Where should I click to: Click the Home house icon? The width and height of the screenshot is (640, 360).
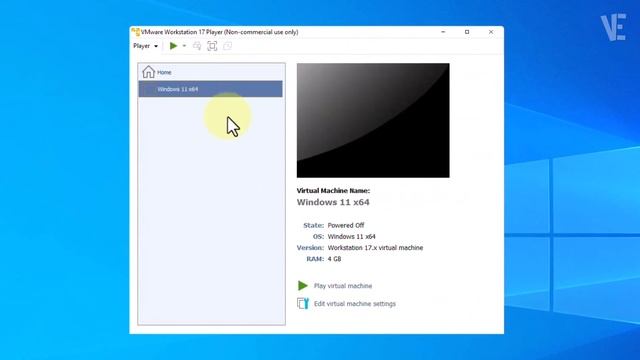[148, 72]
